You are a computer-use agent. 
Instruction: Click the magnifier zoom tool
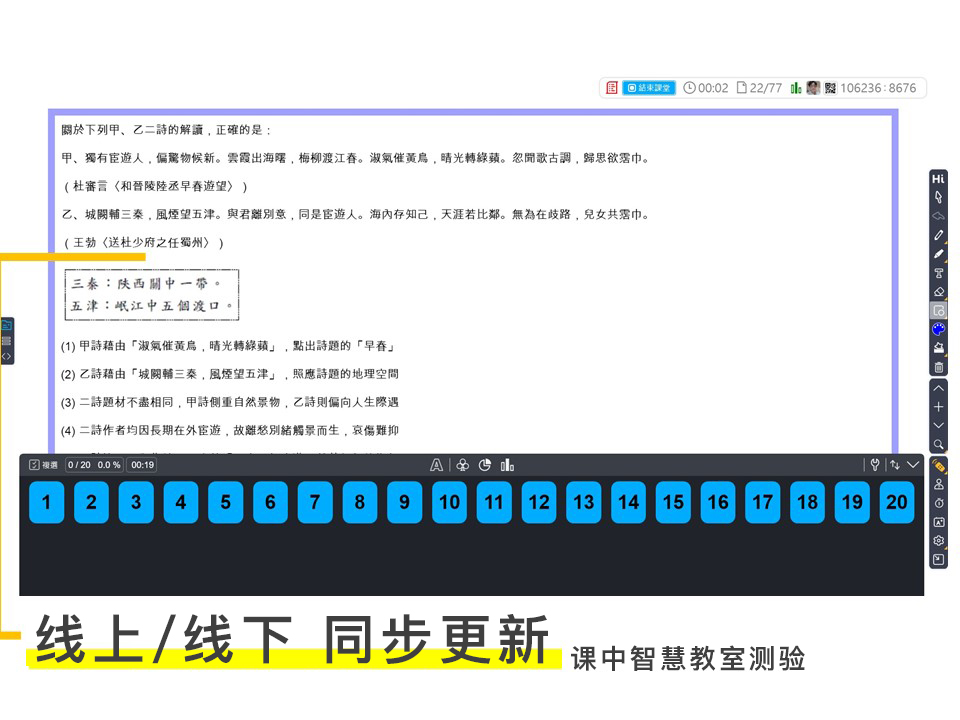tap(938, 444)
